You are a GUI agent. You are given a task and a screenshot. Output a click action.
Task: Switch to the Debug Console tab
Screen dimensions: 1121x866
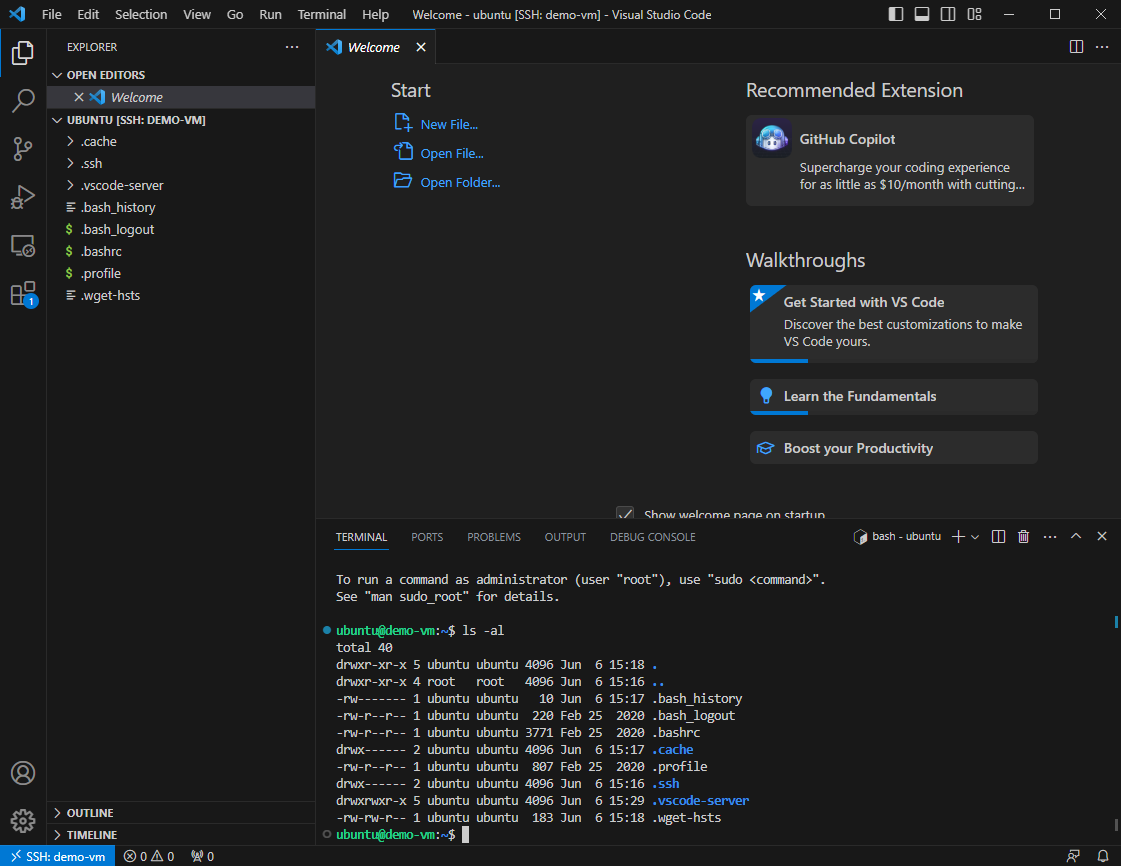[653, 537]
